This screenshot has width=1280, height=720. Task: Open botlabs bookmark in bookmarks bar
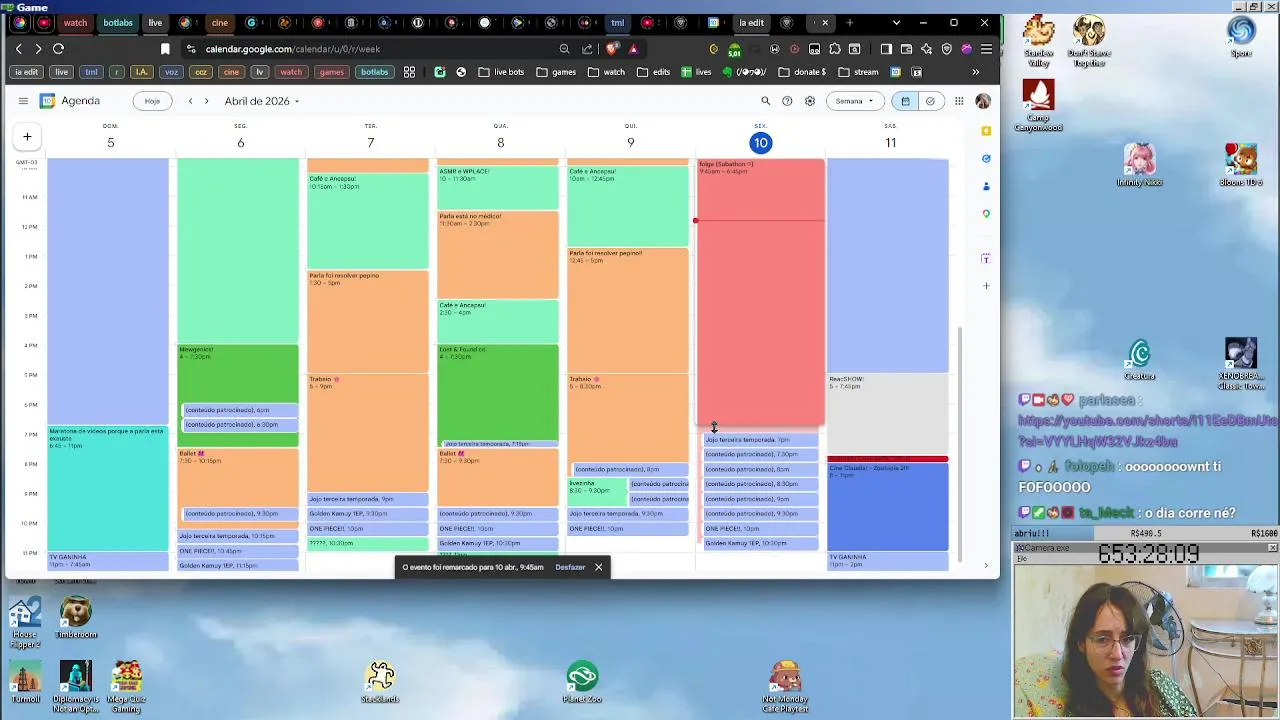tap(374, 72)
